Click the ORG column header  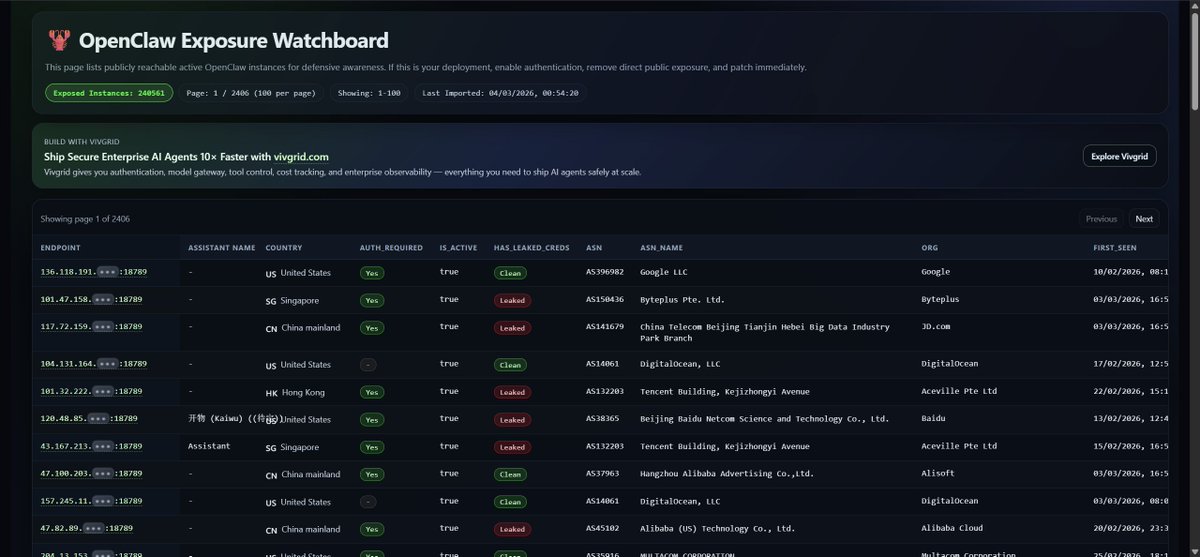tap(930, 248)
